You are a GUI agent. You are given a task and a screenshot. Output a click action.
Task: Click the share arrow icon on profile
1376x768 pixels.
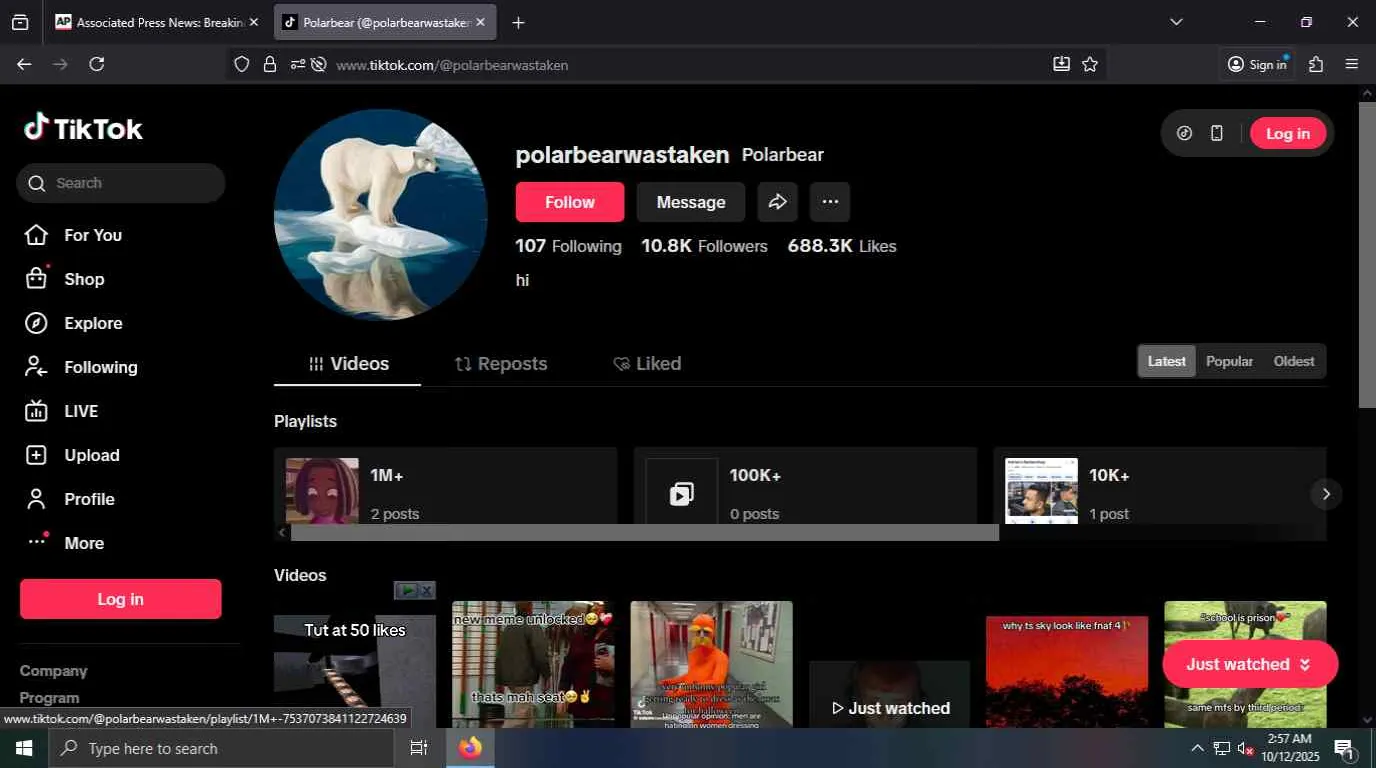pos(777,202)
